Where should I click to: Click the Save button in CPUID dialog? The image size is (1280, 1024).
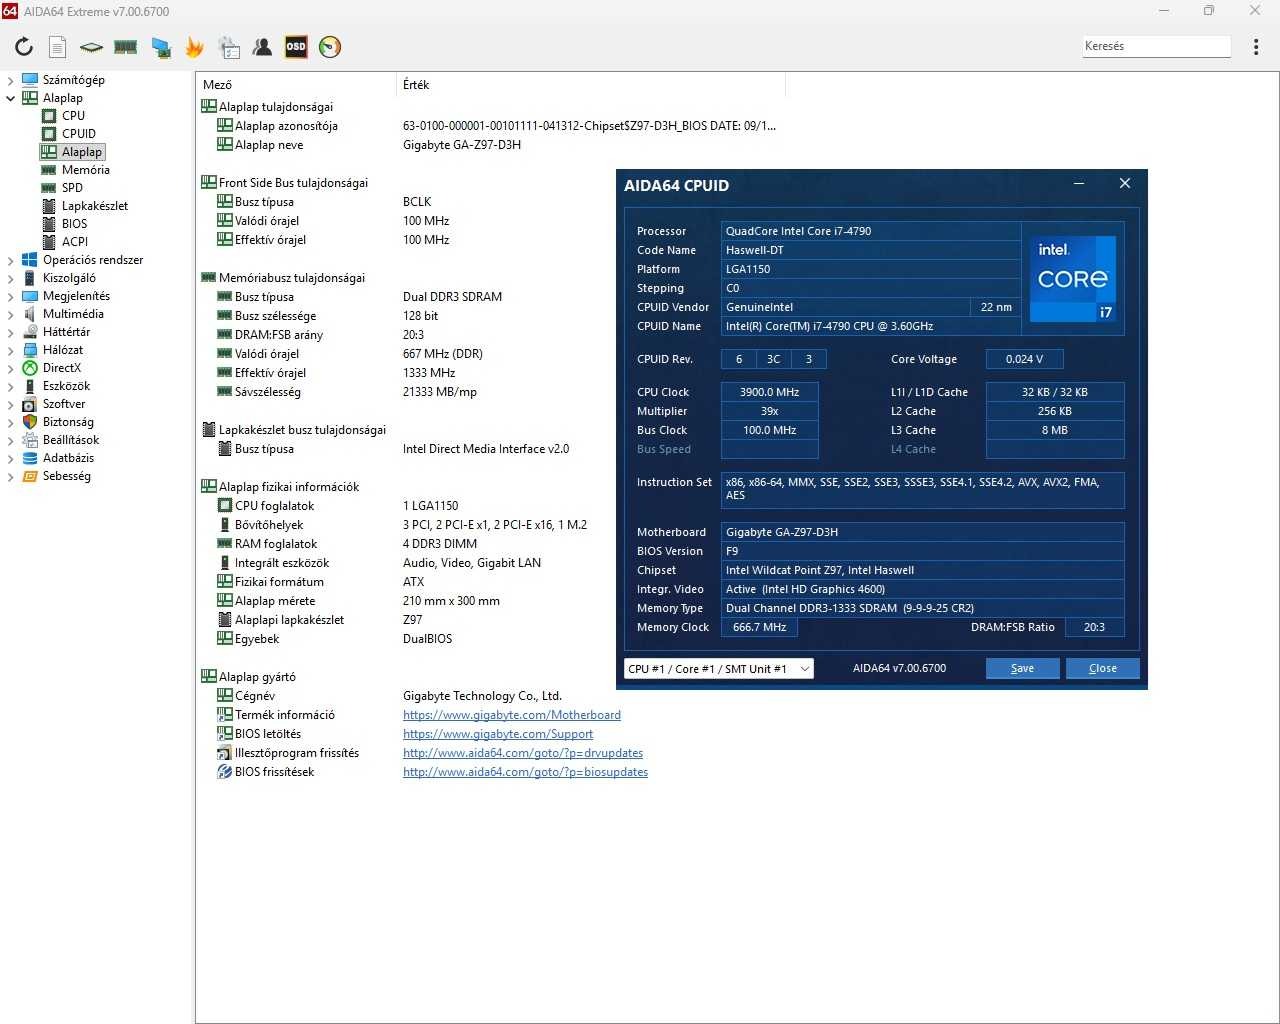coord(1022,668)
